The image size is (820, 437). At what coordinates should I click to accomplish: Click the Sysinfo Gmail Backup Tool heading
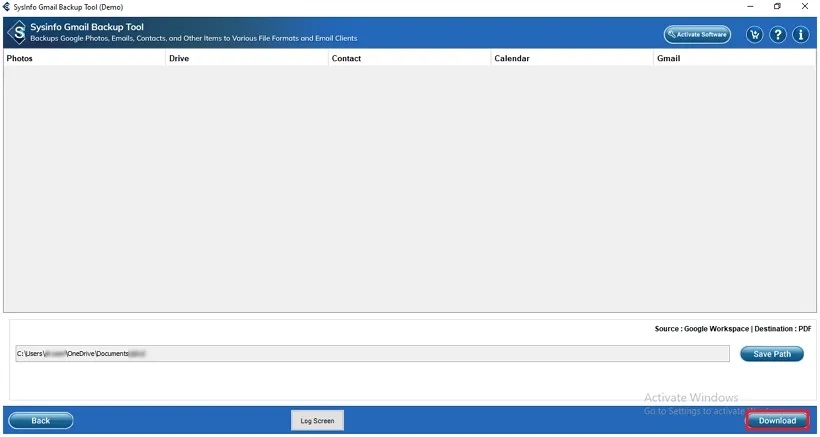[87, 27]
